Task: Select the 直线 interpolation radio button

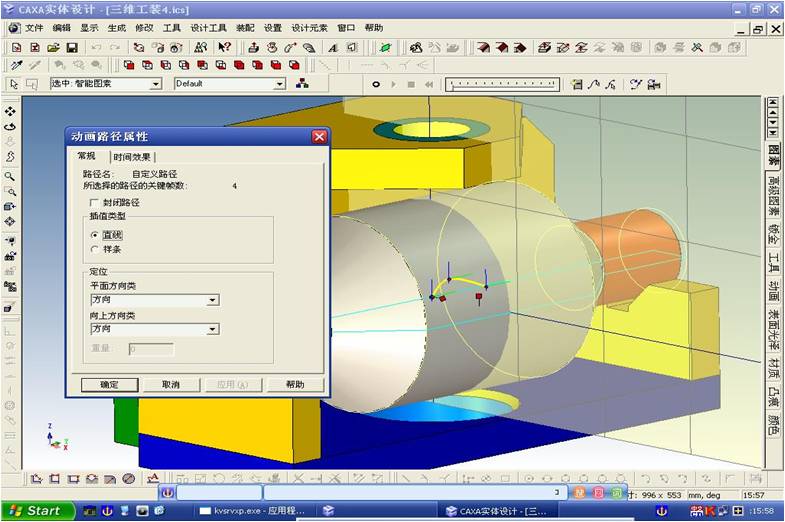Action: (x=95, y=234)
